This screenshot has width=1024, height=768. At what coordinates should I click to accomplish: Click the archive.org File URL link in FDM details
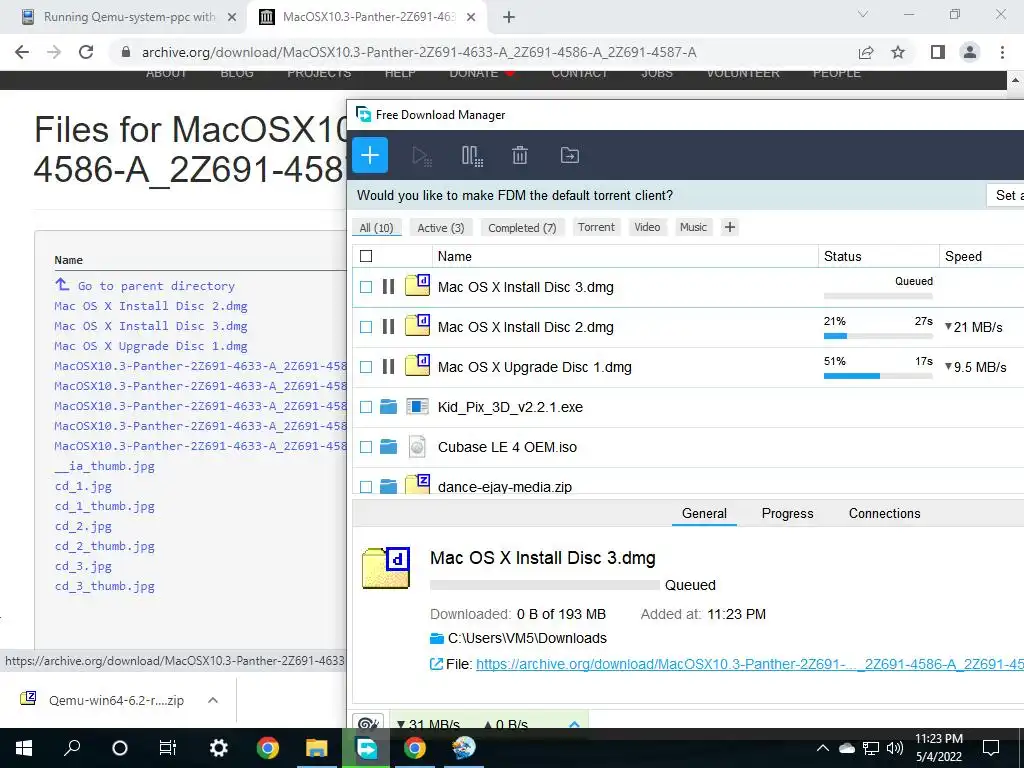(750, 664)
